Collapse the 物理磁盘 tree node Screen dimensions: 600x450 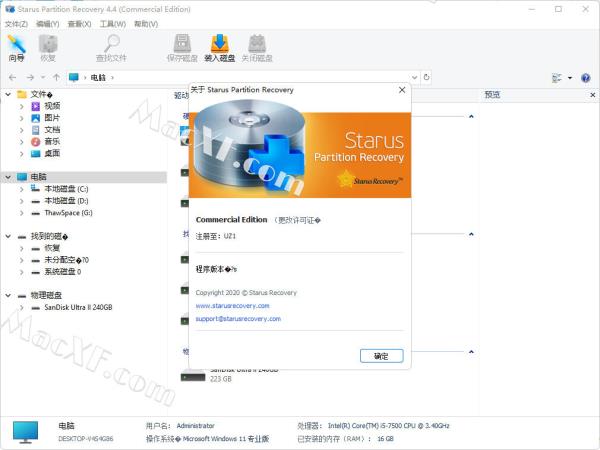click(8, 295)
